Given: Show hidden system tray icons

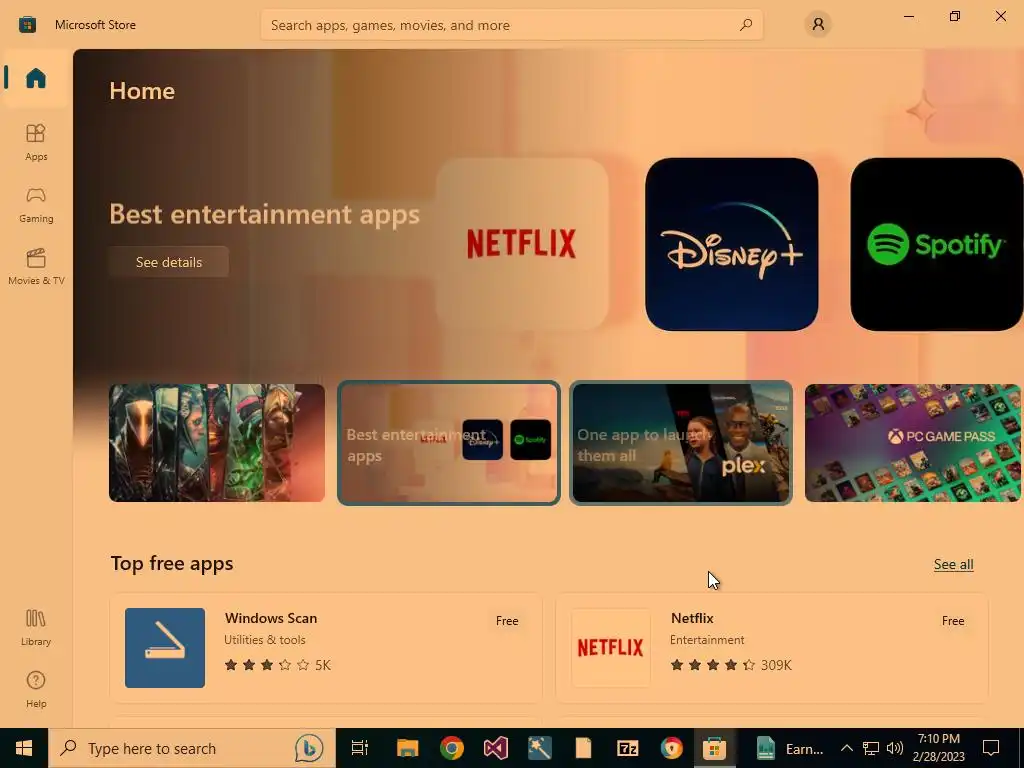Looking at the screenshot, I should click(x=846, y=748).
